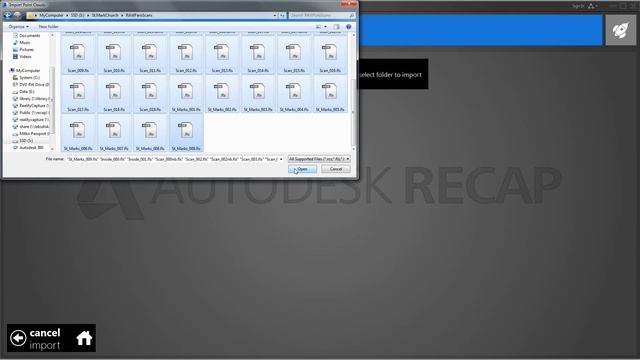Select the Scan_017.fls file icon

click(78, 92)
